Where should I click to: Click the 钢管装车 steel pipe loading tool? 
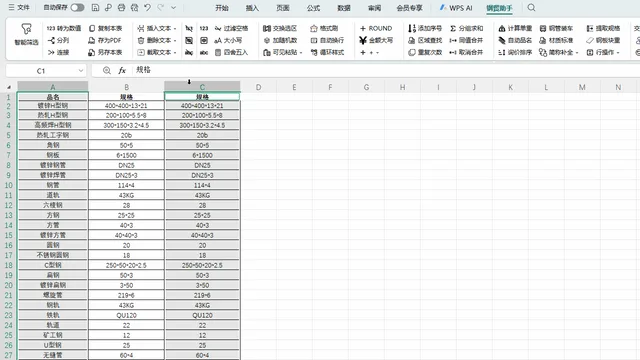click(556, 28)
